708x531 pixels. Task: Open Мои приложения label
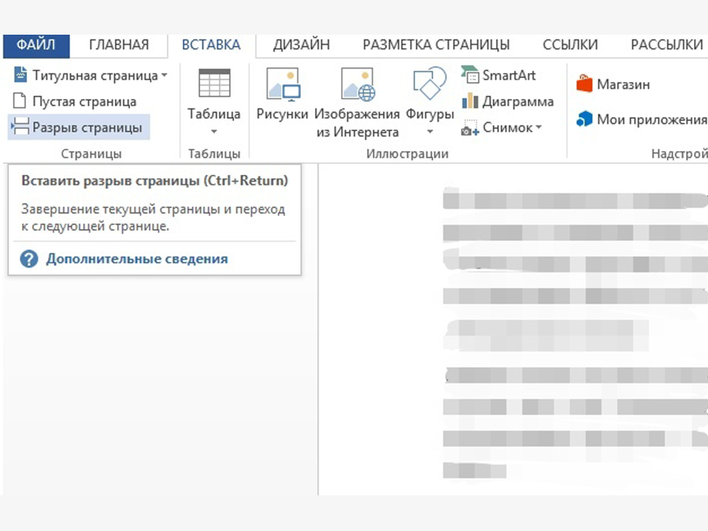click(652, 120)
